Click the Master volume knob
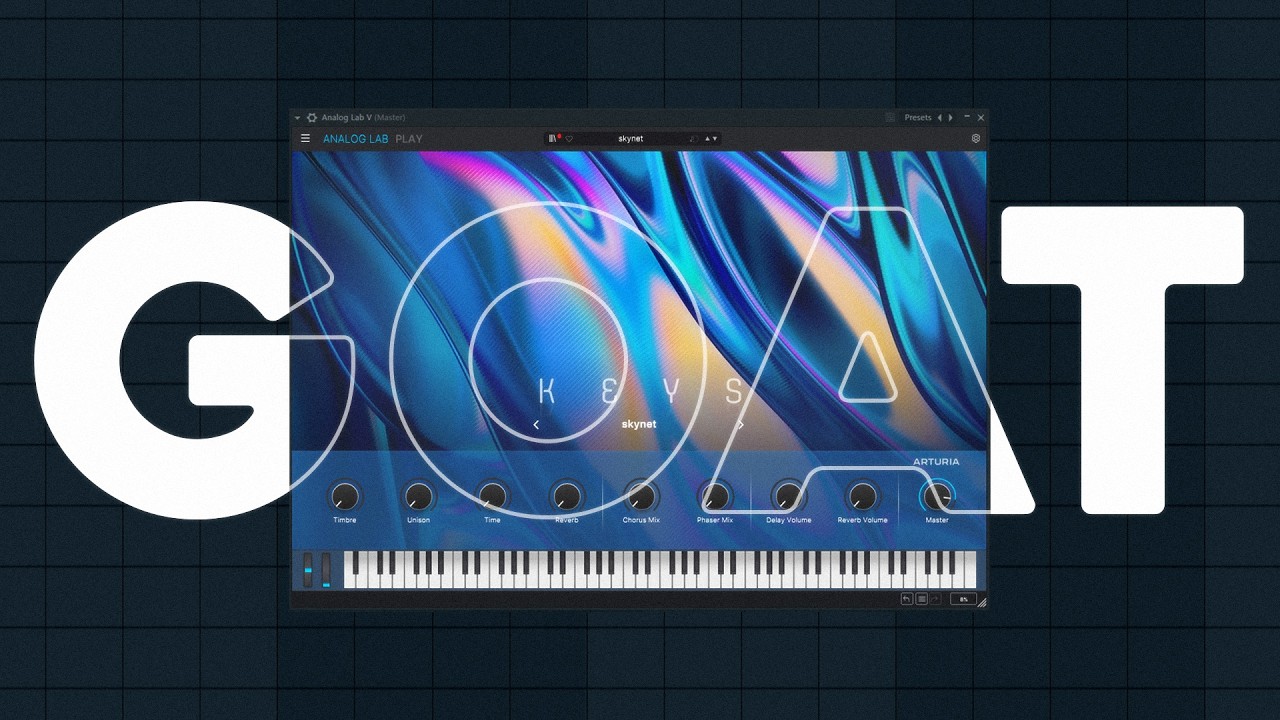This screenshot has height=720, width=1280. click(937, 496)
